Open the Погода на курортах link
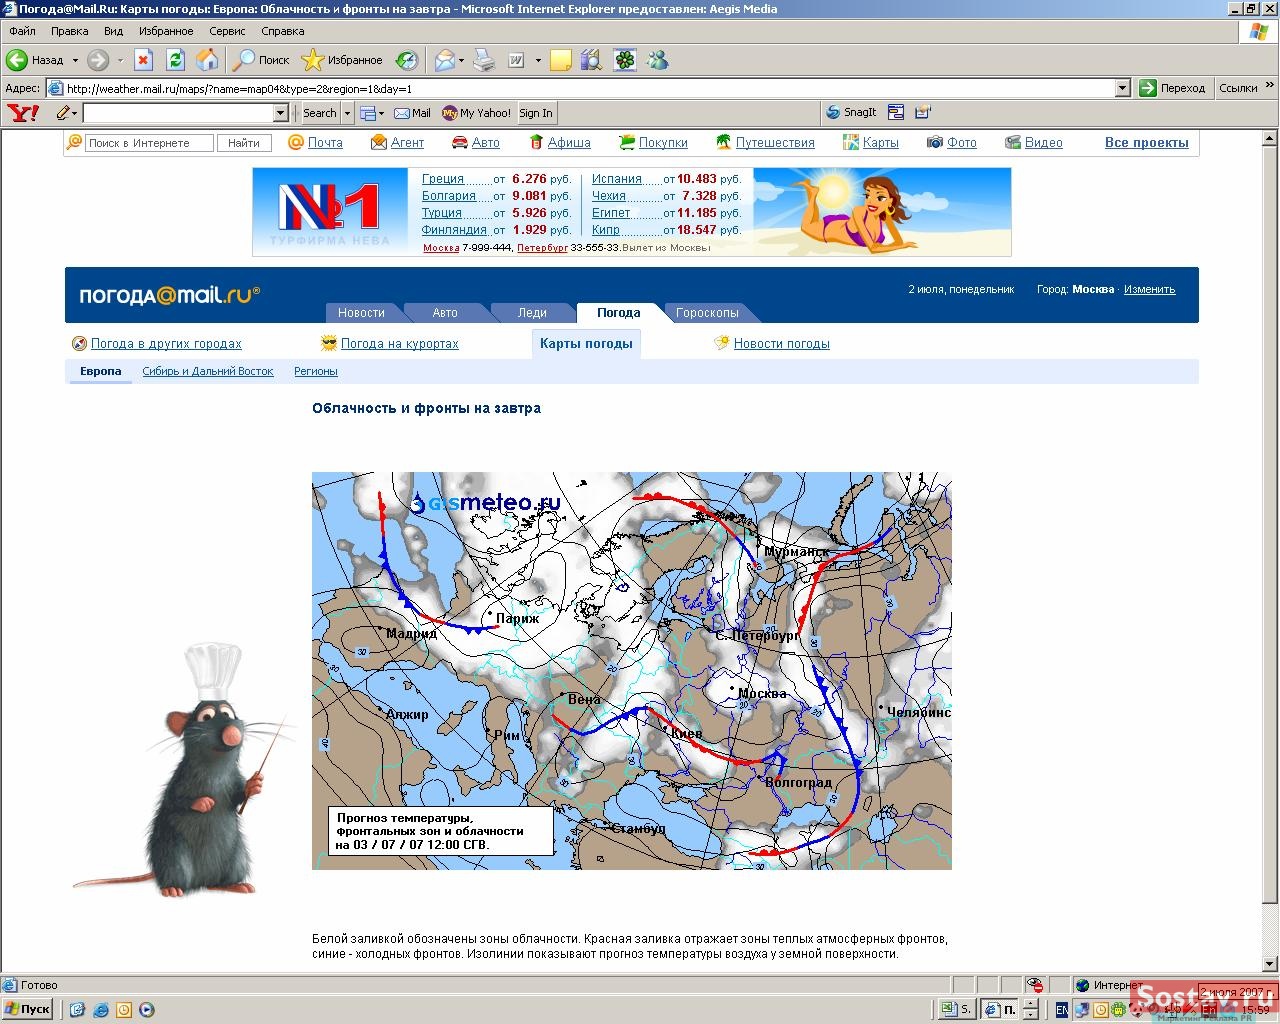The image size is (1280, 1024). click(x=399, y=344)
